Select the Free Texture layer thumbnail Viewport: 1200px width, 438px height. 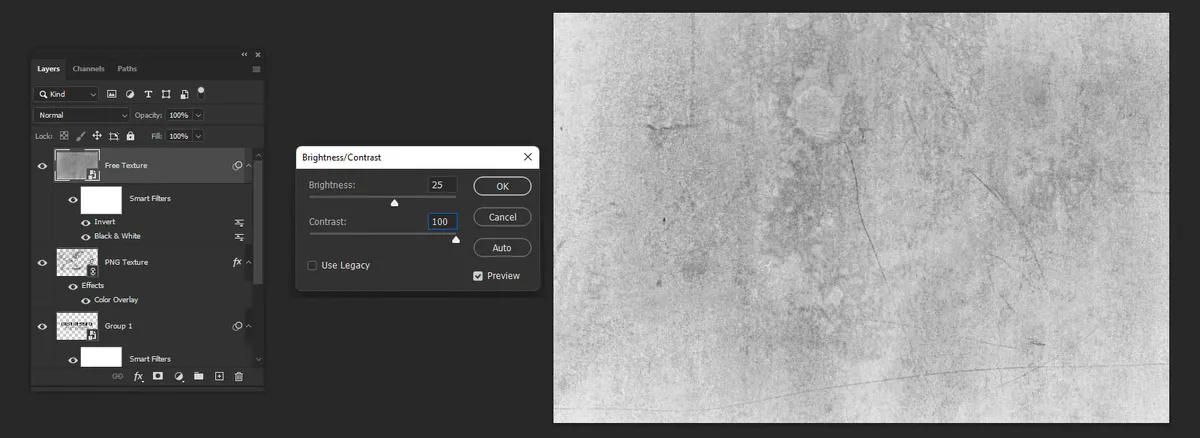click(77, 165)
